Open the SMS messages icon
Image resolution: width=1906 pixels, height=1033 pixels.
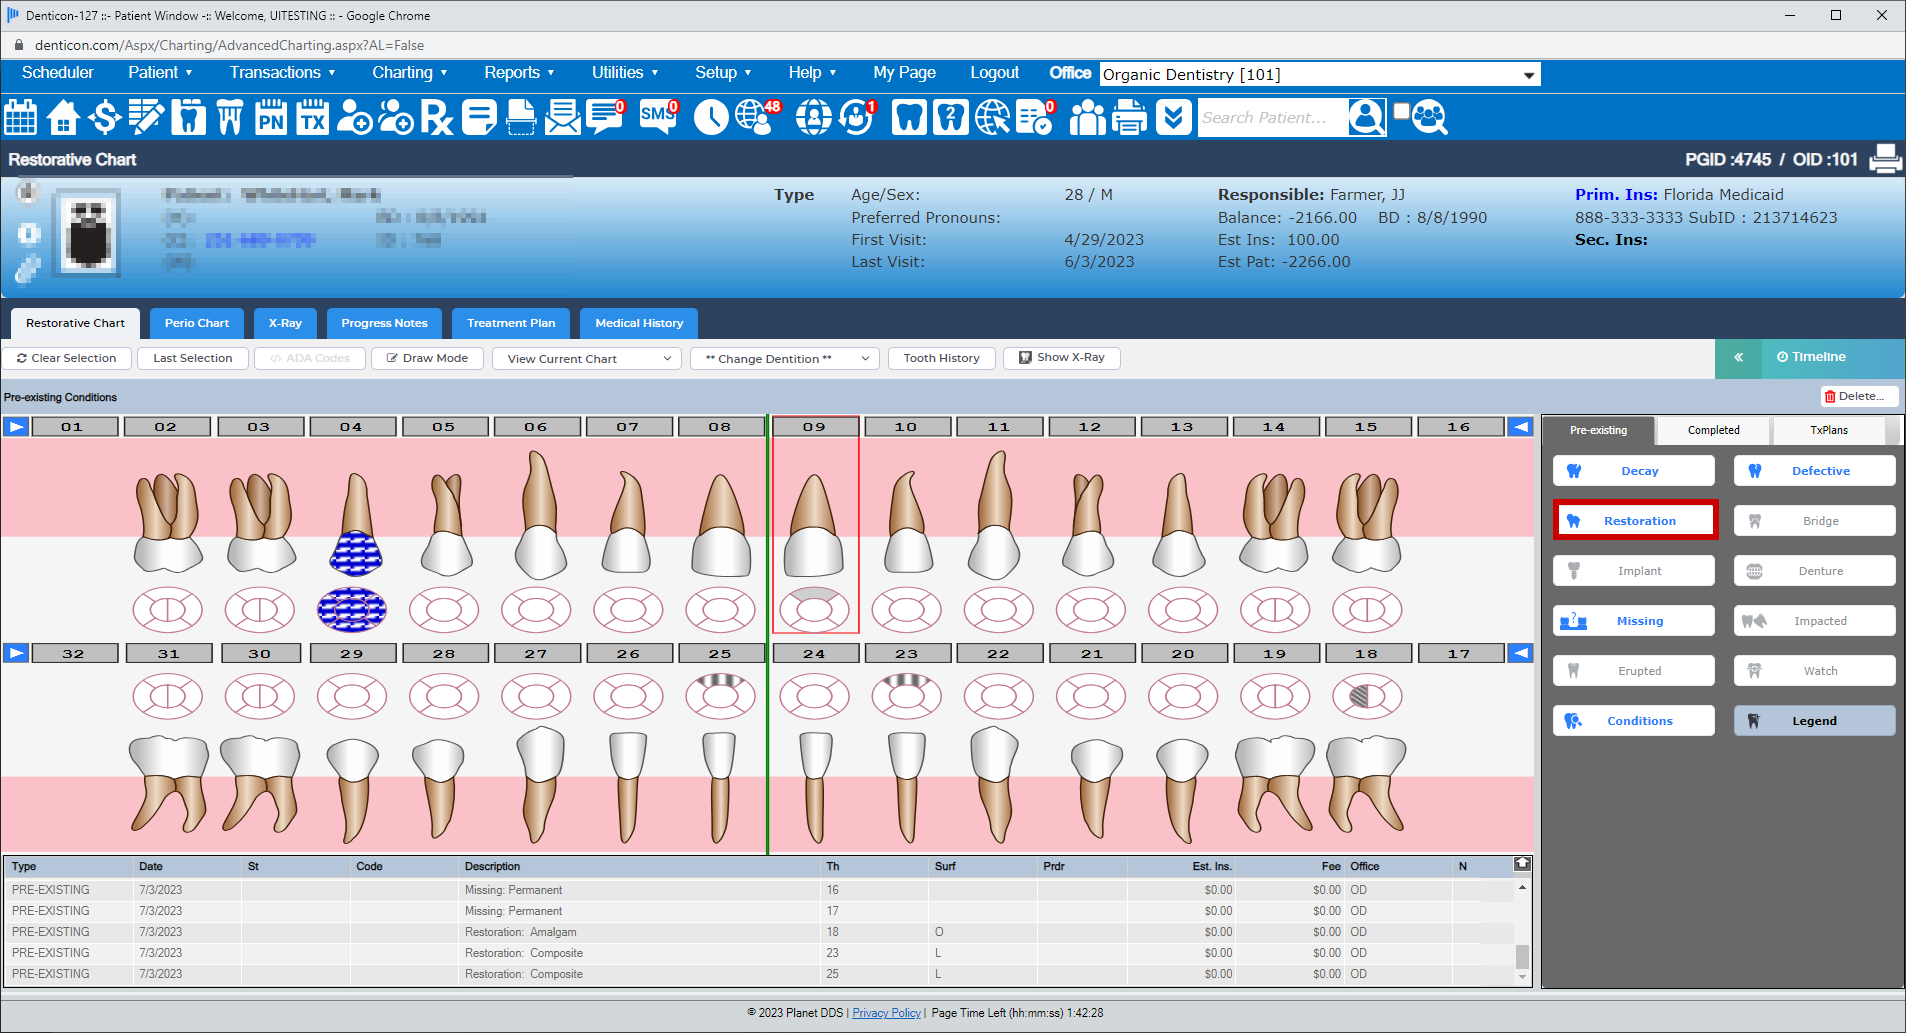click(656, 117)
